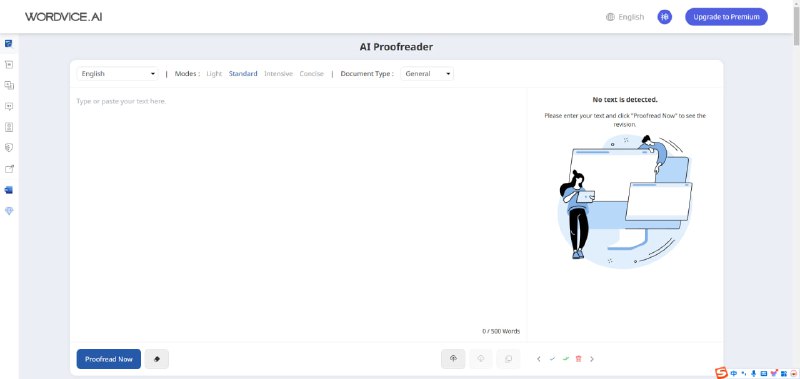
Task: Open the shield plagiarism checker sidebar icon
Action: coord(9,148)
